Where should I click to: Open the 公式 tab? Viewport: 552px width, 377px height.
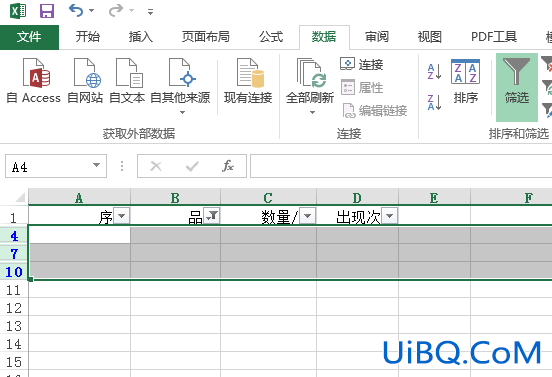[x=271, y=37]
